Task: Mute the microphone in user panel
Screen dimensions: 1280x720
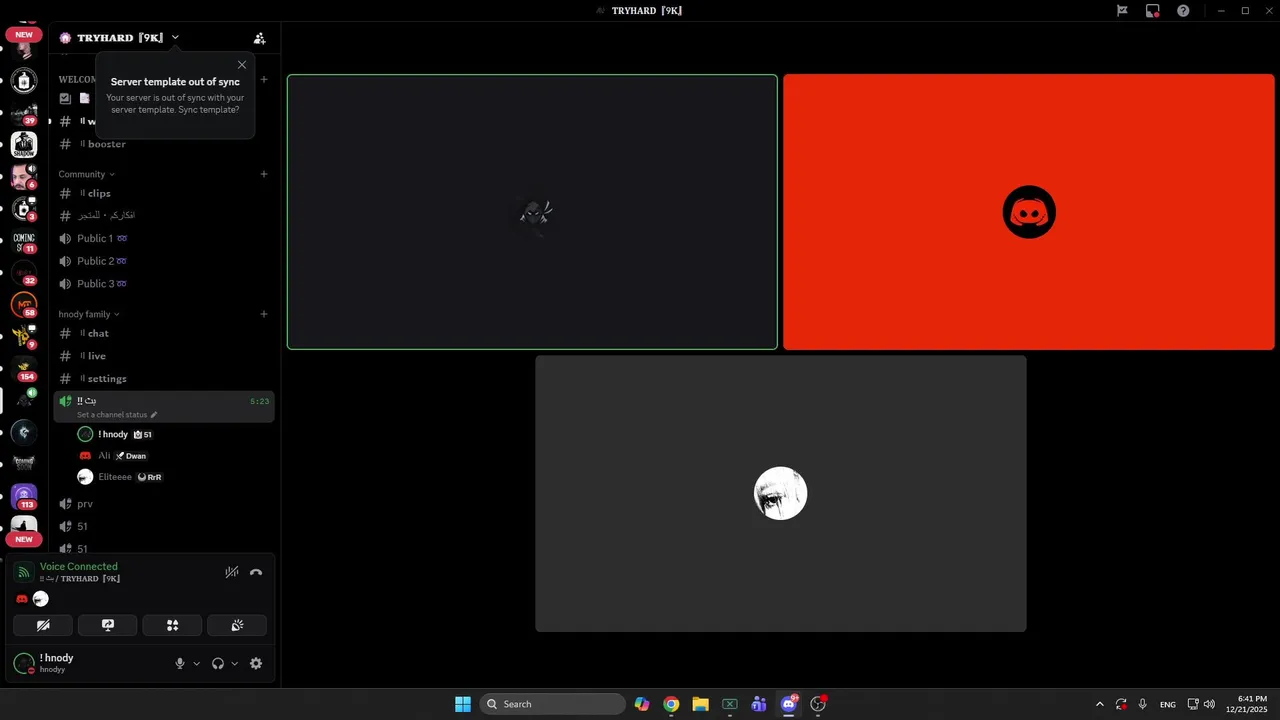Action: click(180, 663)
